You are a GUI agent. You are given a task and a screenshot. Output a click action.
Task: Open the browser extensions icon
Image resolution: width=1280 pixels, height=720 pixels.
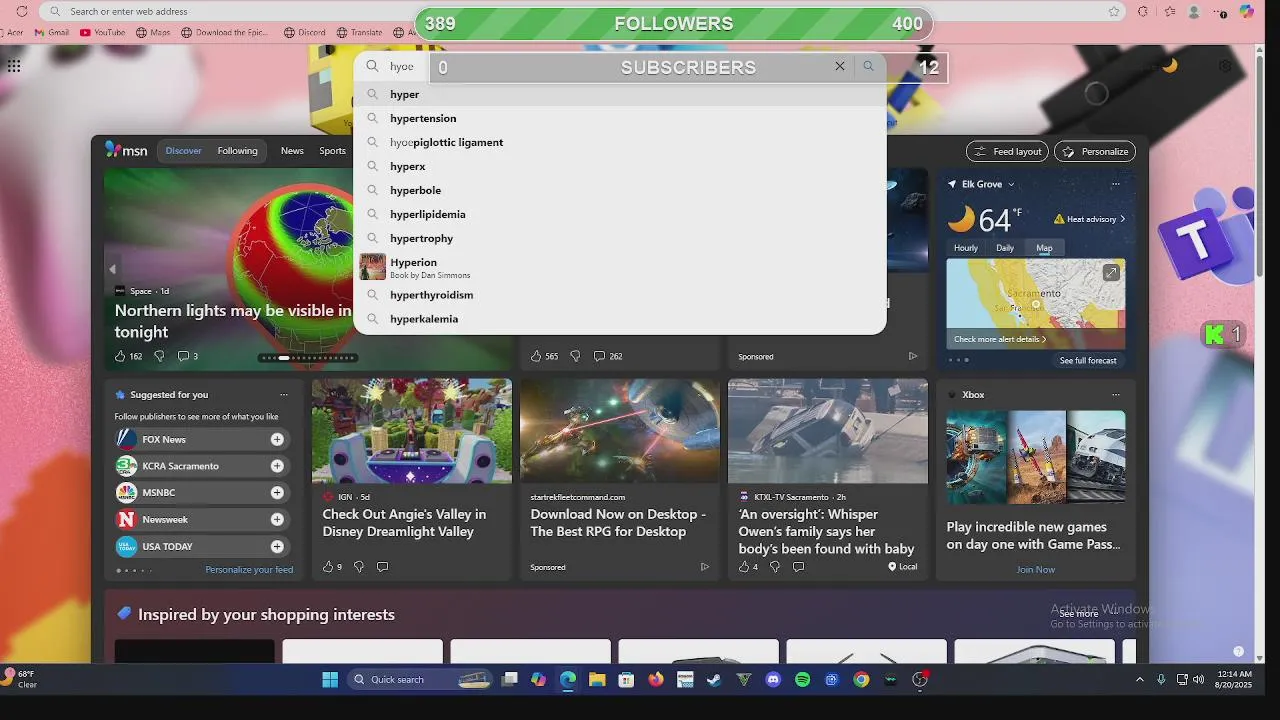point(1143,11)
